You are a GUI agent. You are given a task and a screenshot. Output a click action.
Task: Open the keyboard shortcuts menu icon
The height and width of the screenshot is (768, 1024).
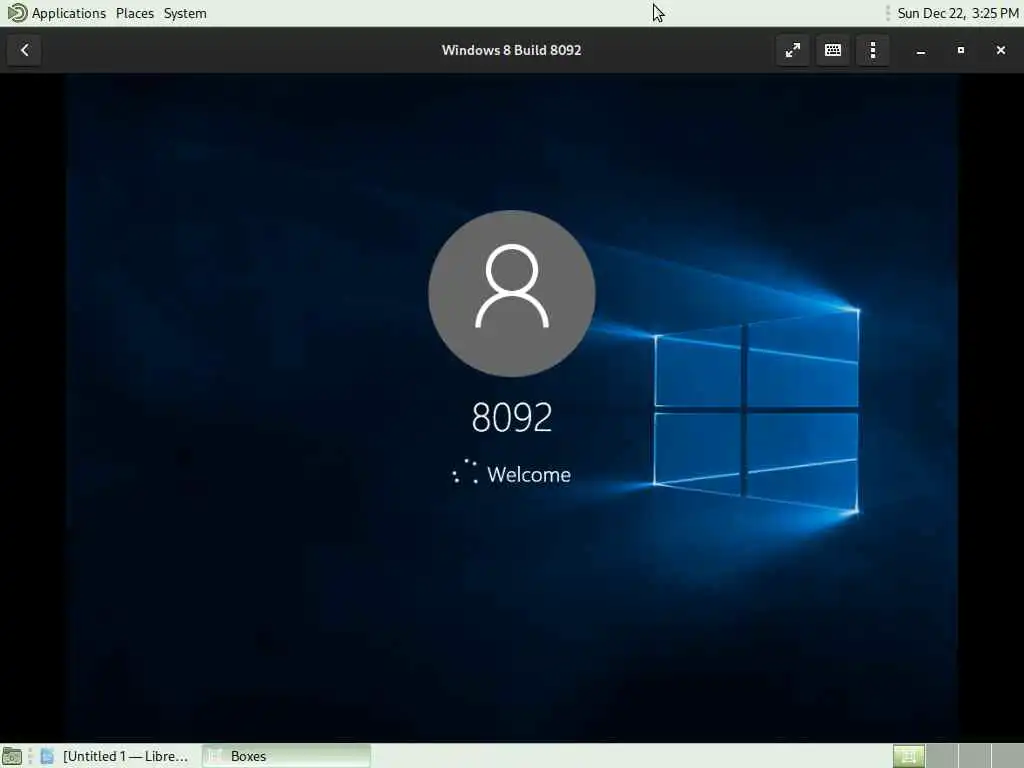pyautogui.click(x=833, y=50)
